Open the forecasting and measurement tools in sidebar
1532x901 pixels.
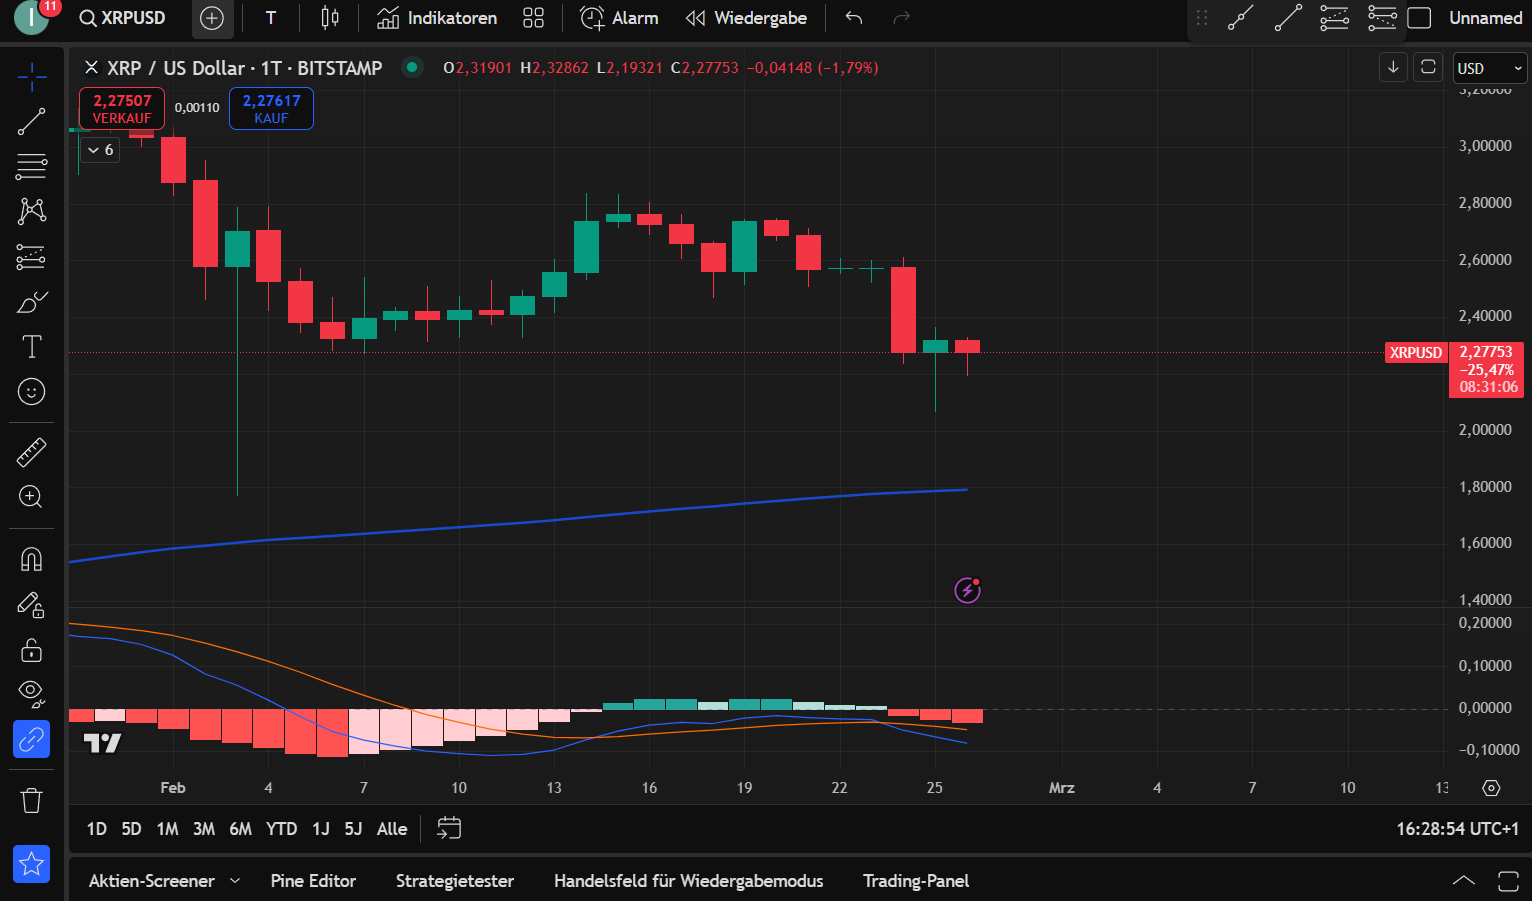(31, 257)
